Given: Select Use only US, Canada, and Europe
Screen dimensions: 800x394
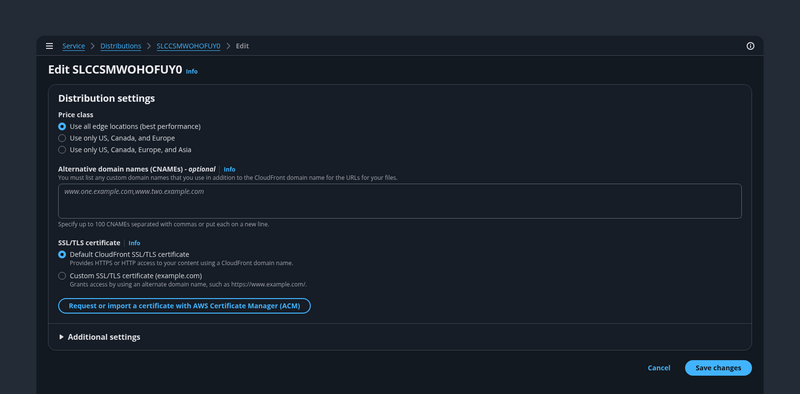Looking at the screenshot, I should 62,138.
